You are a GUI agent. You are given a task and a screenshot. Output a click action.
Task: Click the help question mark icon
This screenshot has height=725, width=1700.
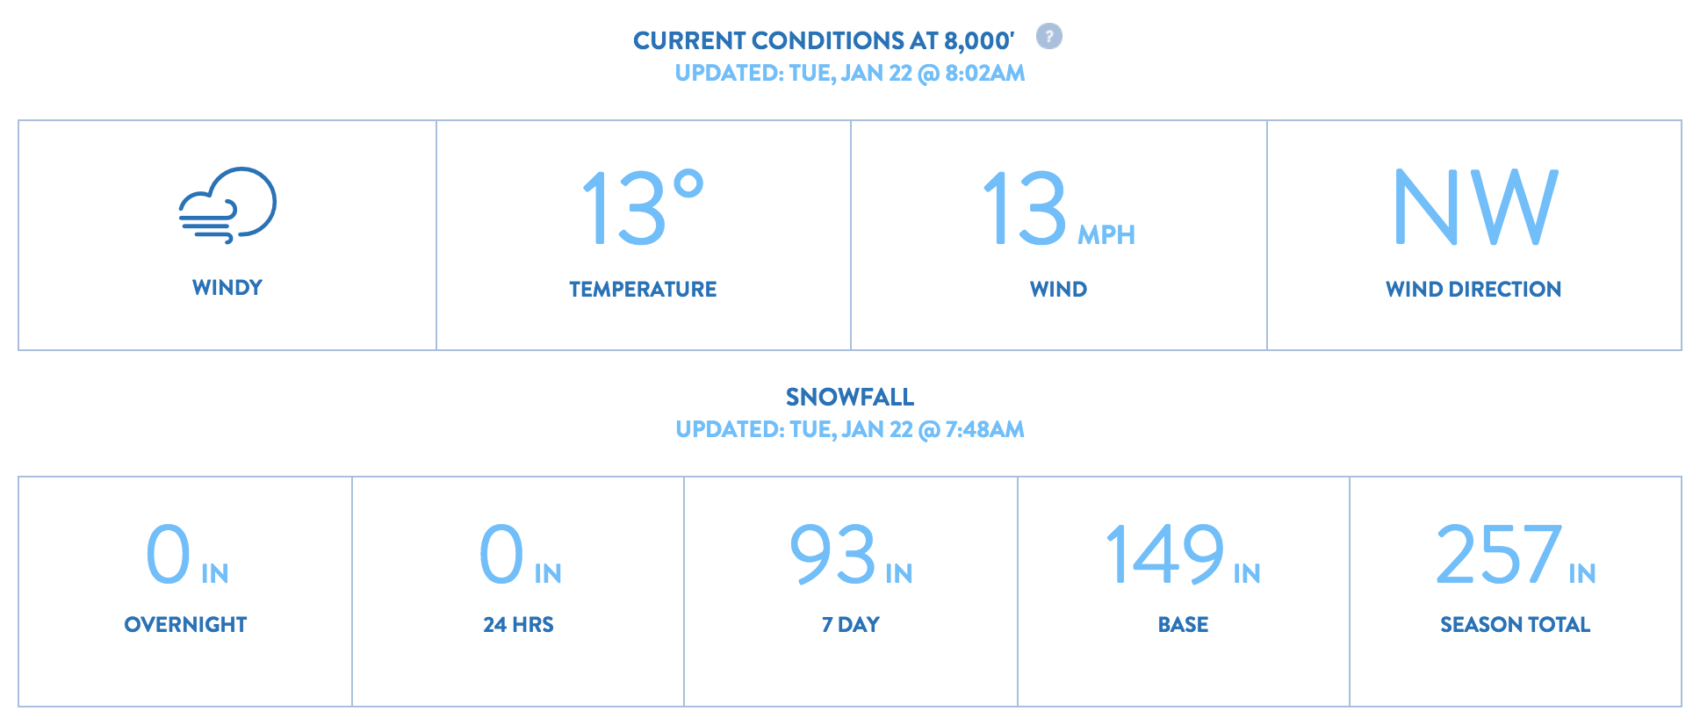1049,37
